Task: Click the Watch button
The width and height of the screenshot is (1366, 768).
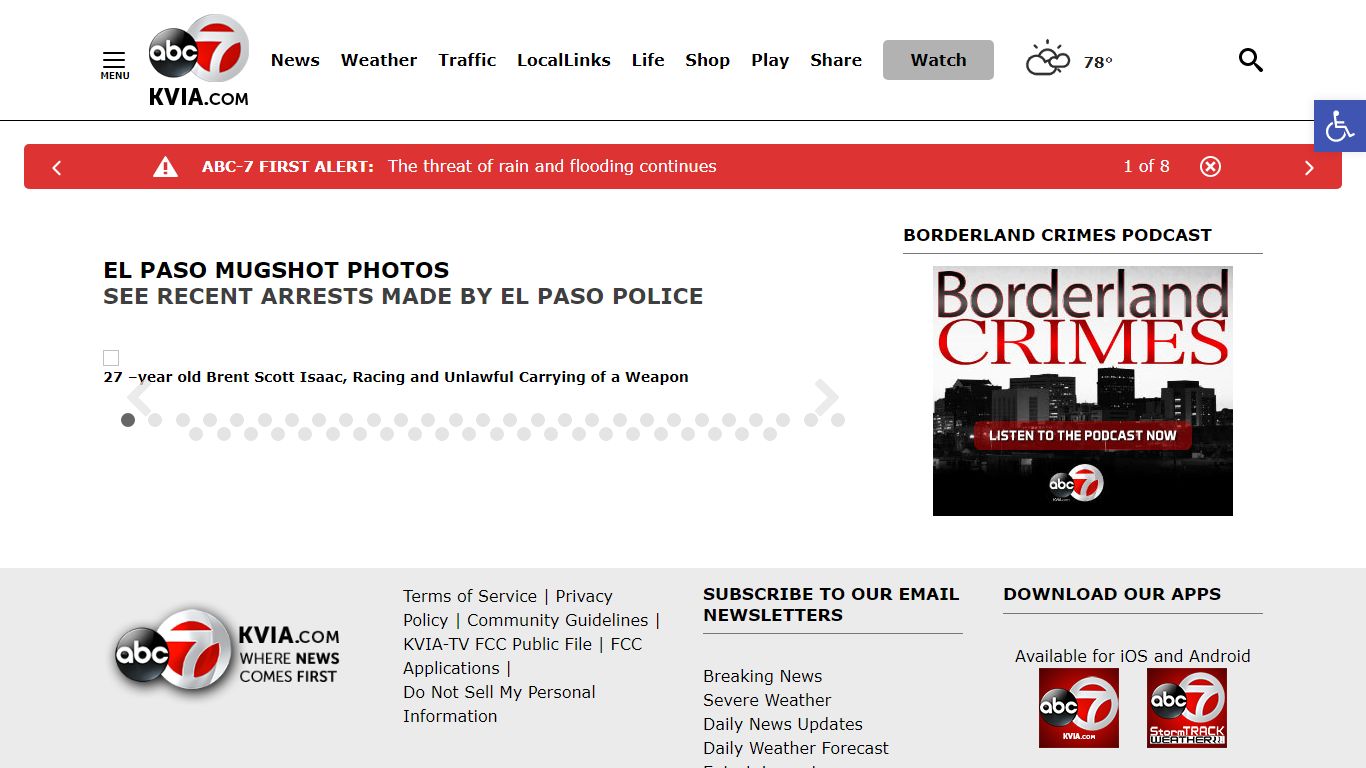Action: pos(938,60)
